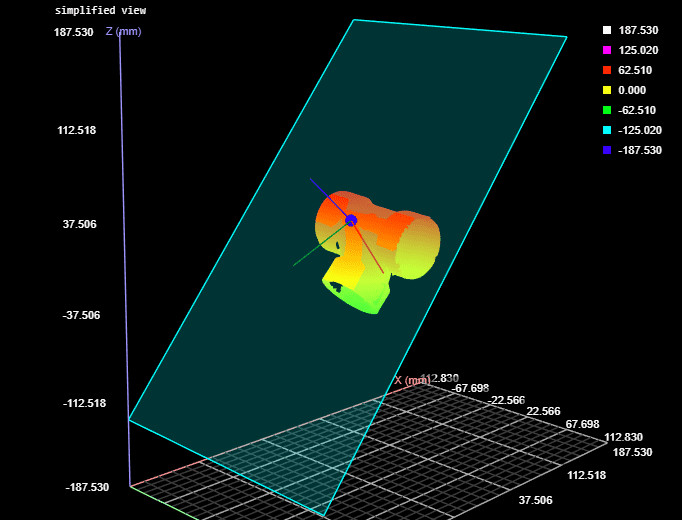Click the 'simplified view' label
The image size is (682, 520).
click(x=100, y=10)
